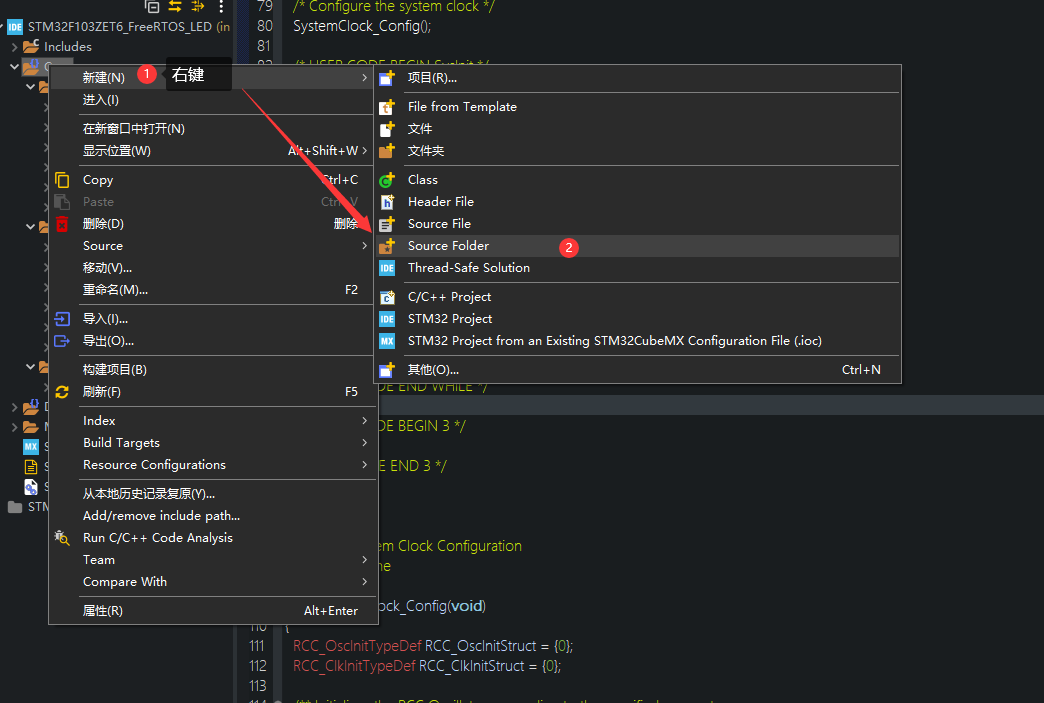
Task: Click the Export icon beside 导出(O)...
Action: point(62,341)
